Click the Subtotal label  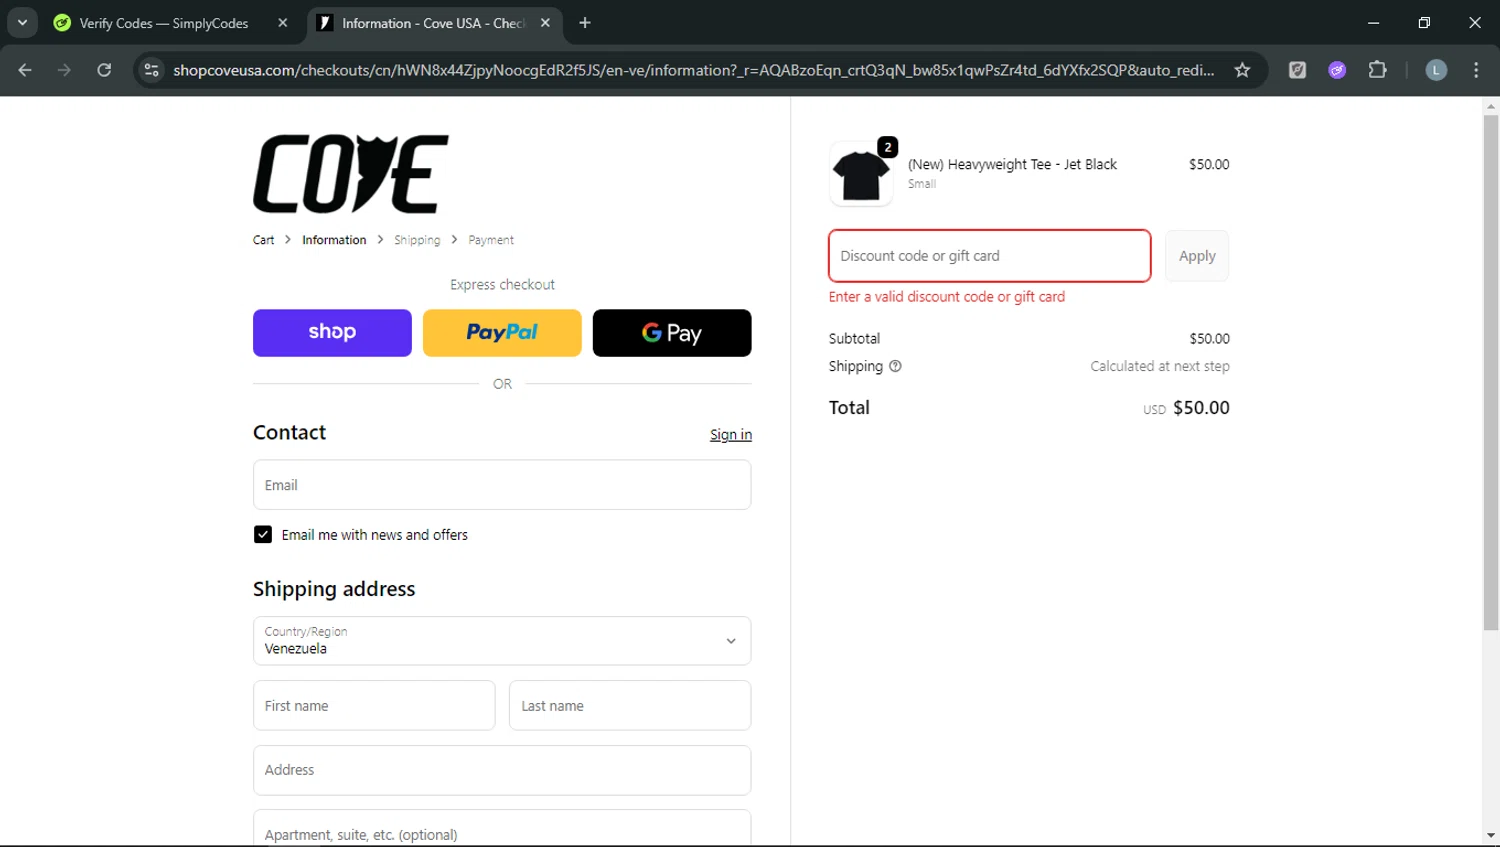point(854,339)
